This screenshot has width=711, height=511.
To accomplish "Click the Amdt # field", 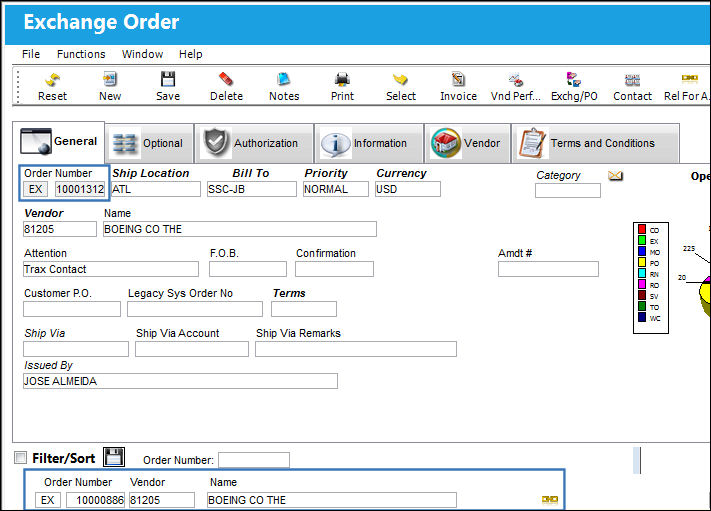I will [x=548, y=269].
